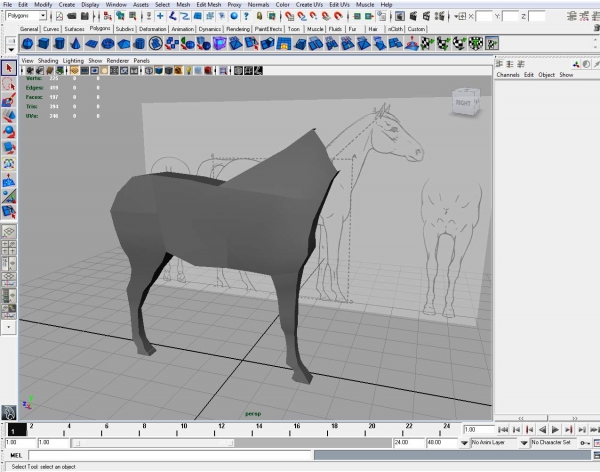
Task: Open shelf options arrow menu
Action: (x=11, y=50)
